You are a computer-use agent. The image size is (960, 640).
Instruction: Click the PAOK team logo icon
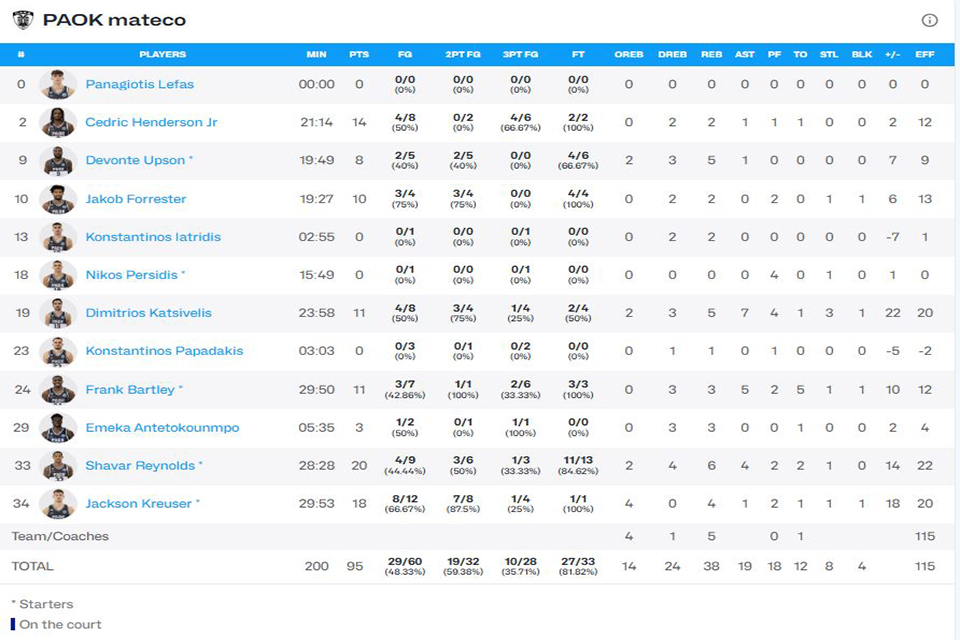point(23,20)
